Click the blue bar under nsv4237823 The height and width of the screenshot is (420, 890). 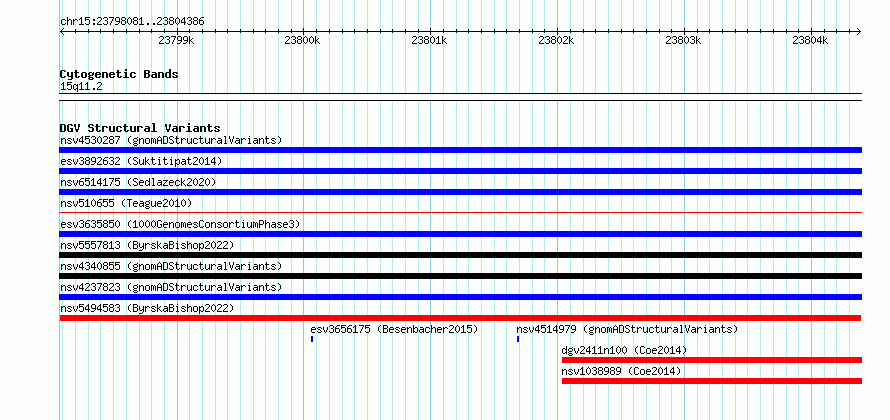(461, 297)
